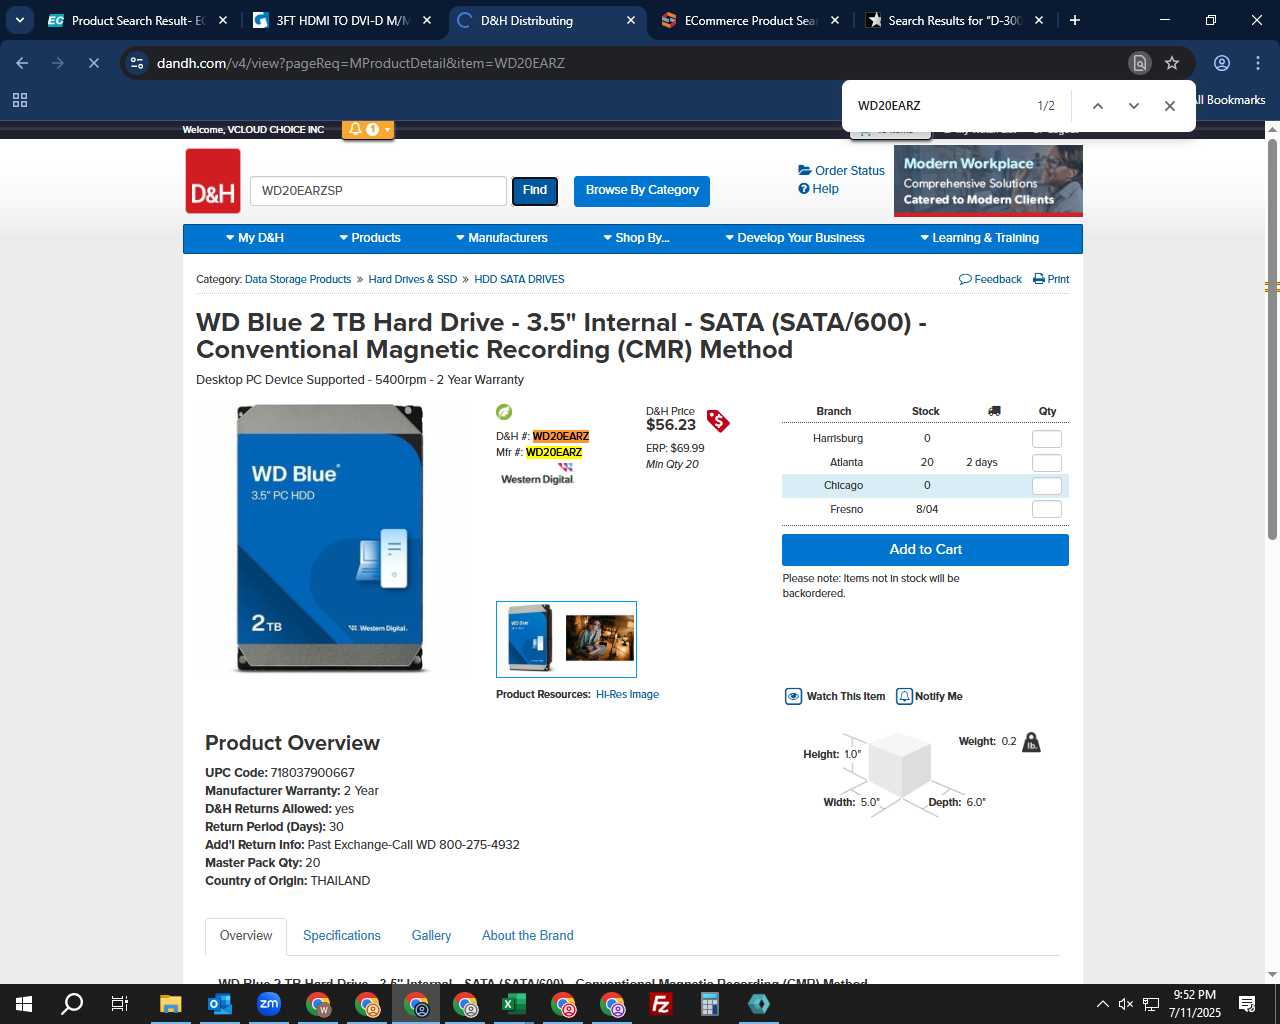
Task: Go back to previous page
Action: click(22, 63)
